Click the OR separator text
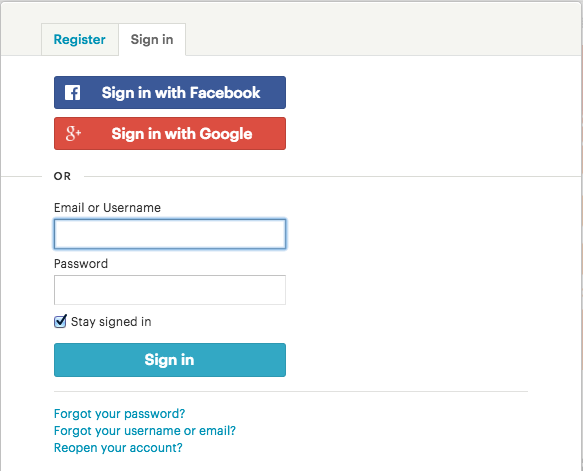Screen dimensions: 583x471 tap(62, 176)
